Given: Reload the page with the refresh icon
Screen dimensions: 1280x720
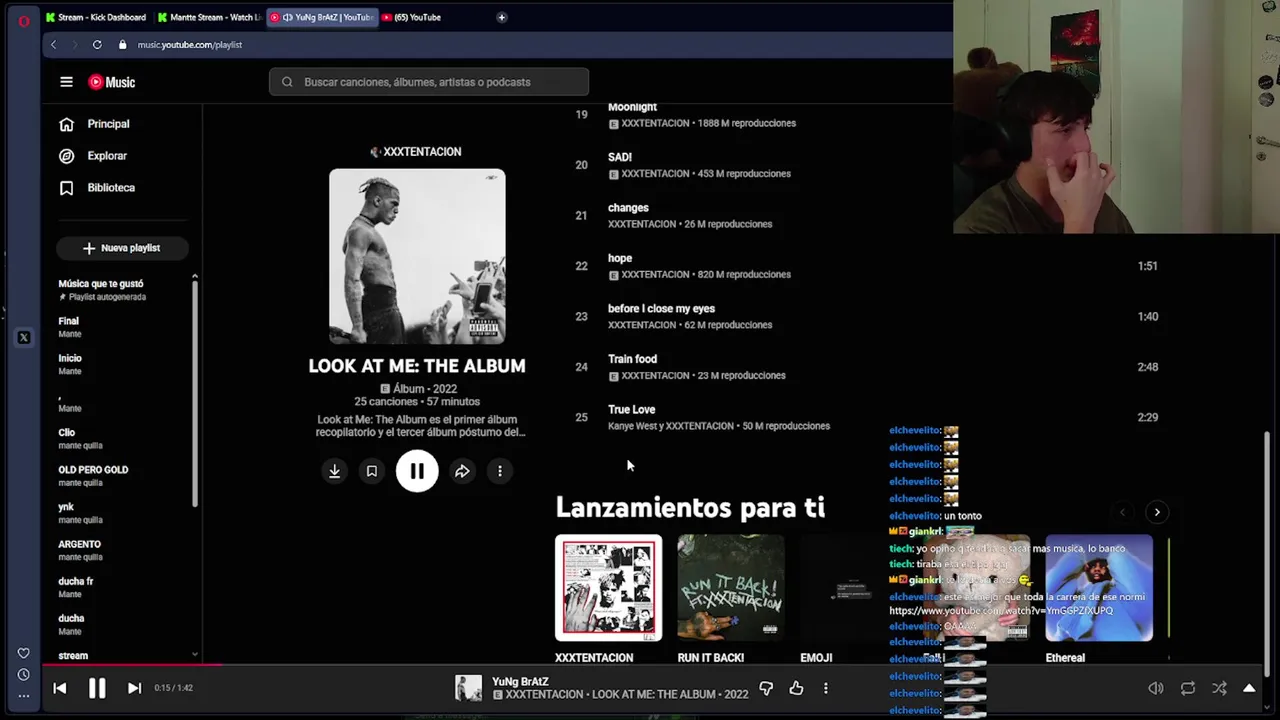Looking at the screenshot, I should click(97, 44).
